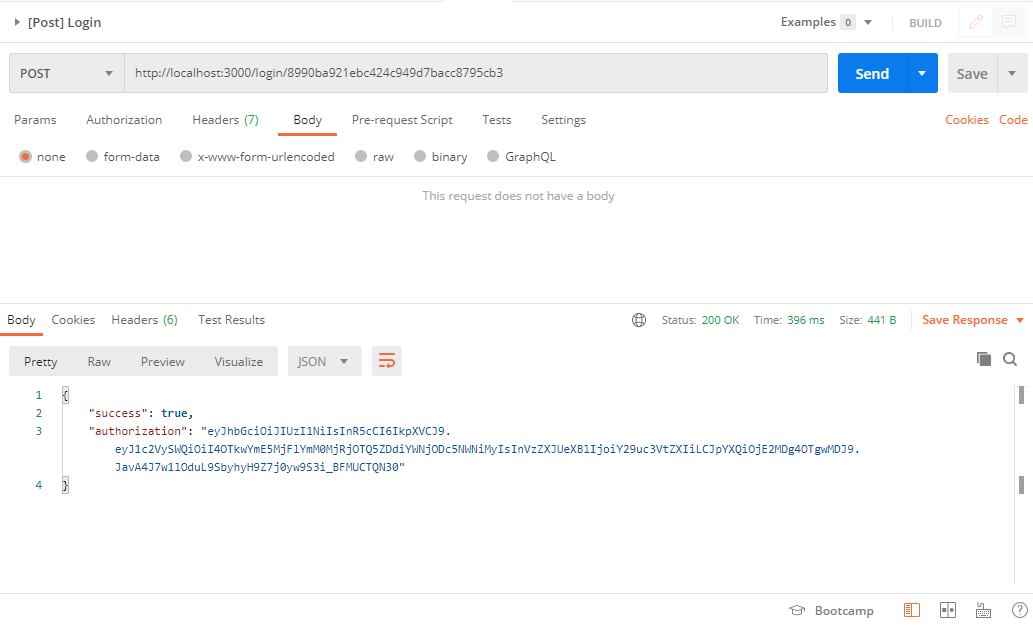Open request Headers (7) tab
Screen dimensions: 1033x626
click(x=225, y=120)
